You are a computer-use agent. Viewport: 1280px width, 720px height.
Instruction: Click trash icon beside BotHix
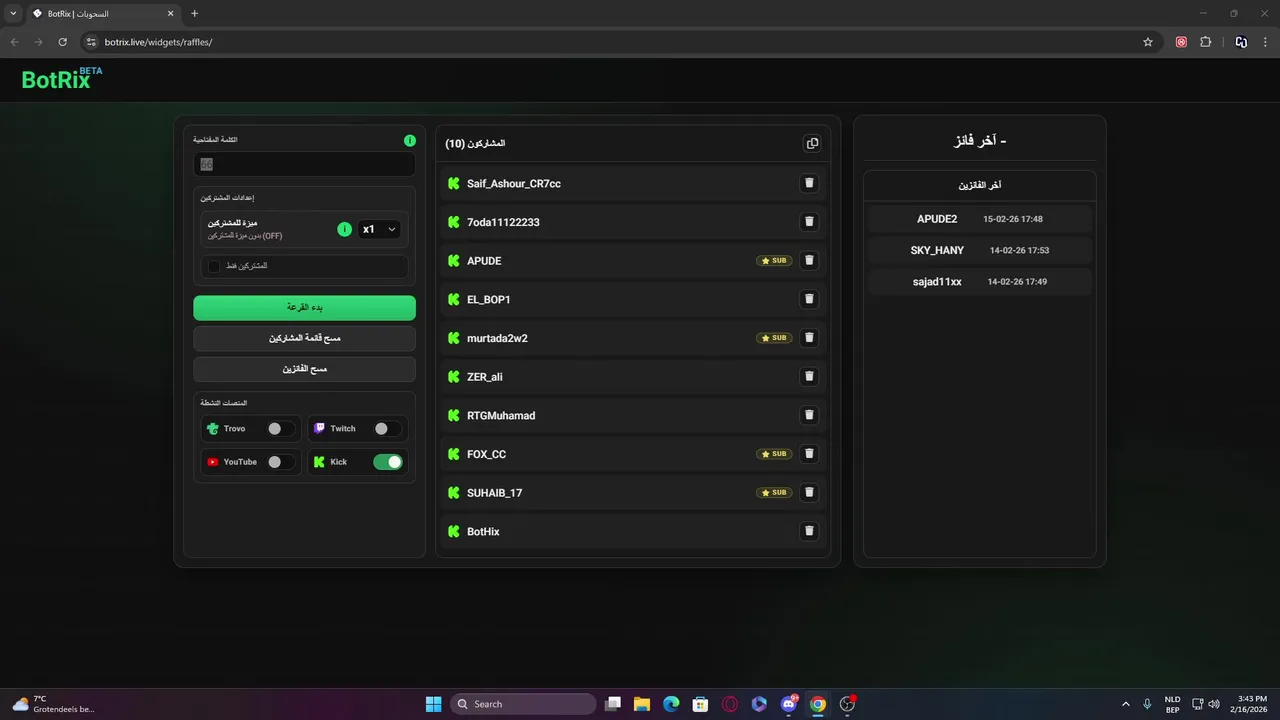point(809,531)
